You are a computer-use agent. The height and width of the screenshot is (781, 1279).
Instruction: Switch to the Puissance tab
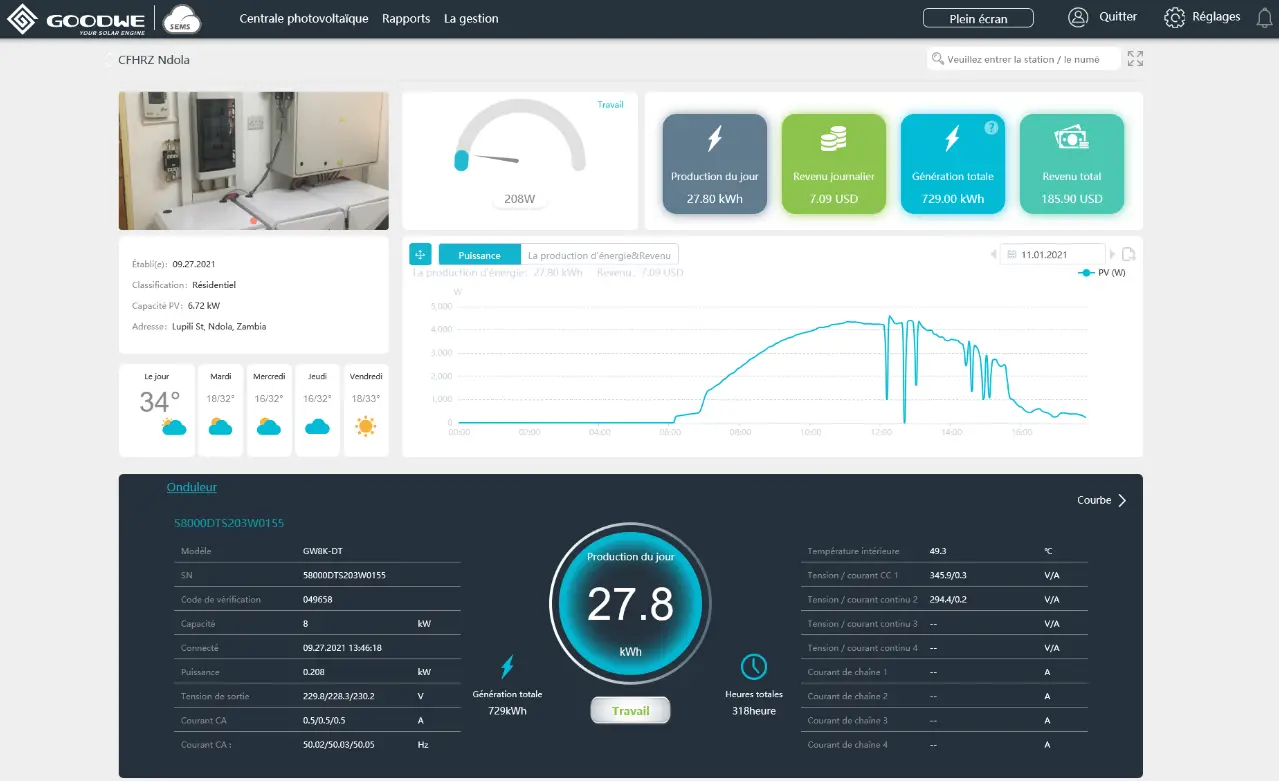coord(478,254)
